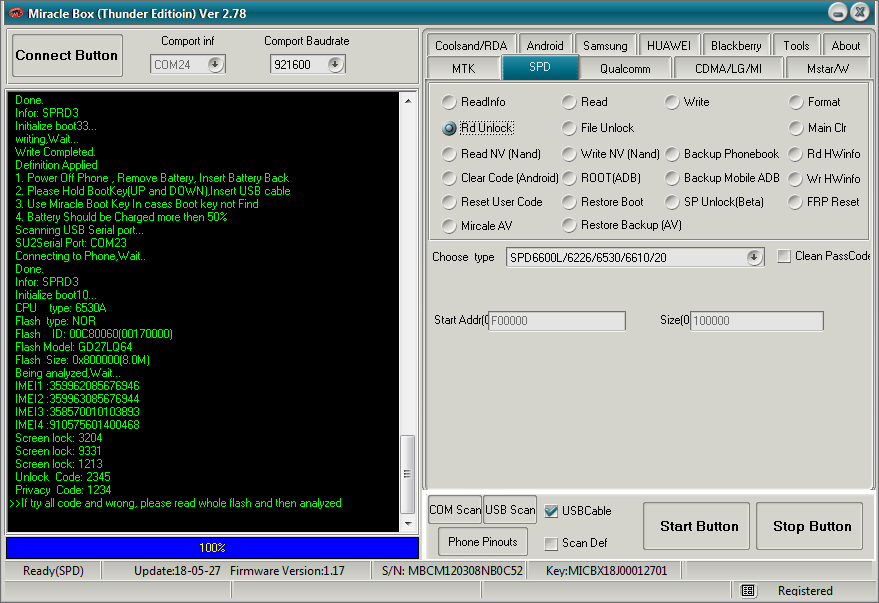Open the Comport Baudrate 921600 dropdown
879x603 pixels.
tap(335, 64)
